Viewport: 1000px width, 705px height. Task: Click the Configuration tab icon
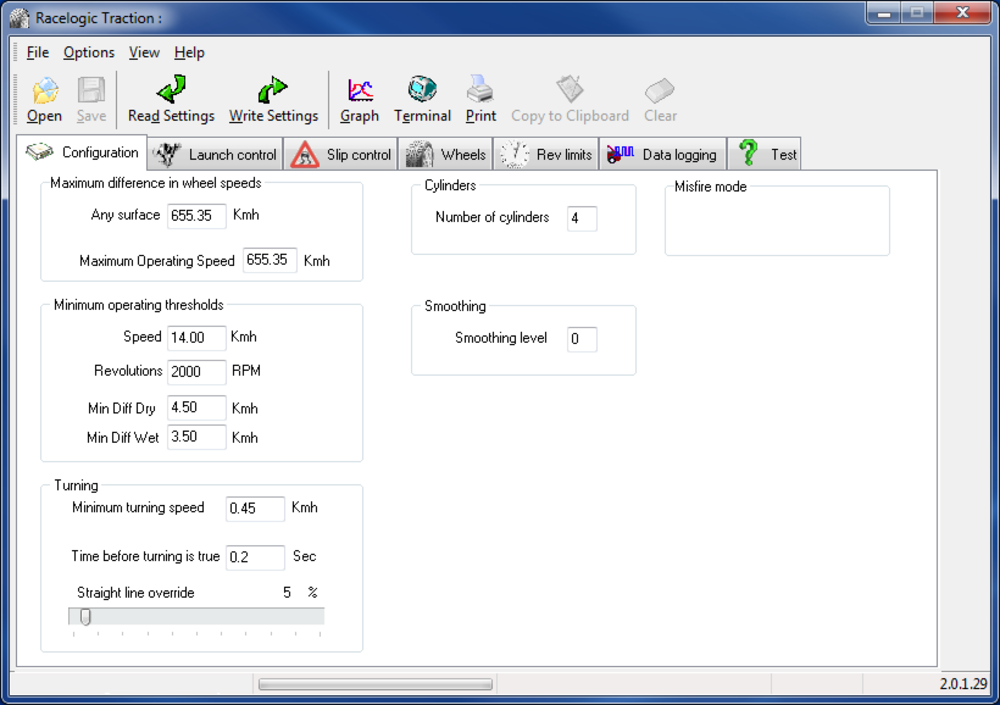click(x=40, y=152)
